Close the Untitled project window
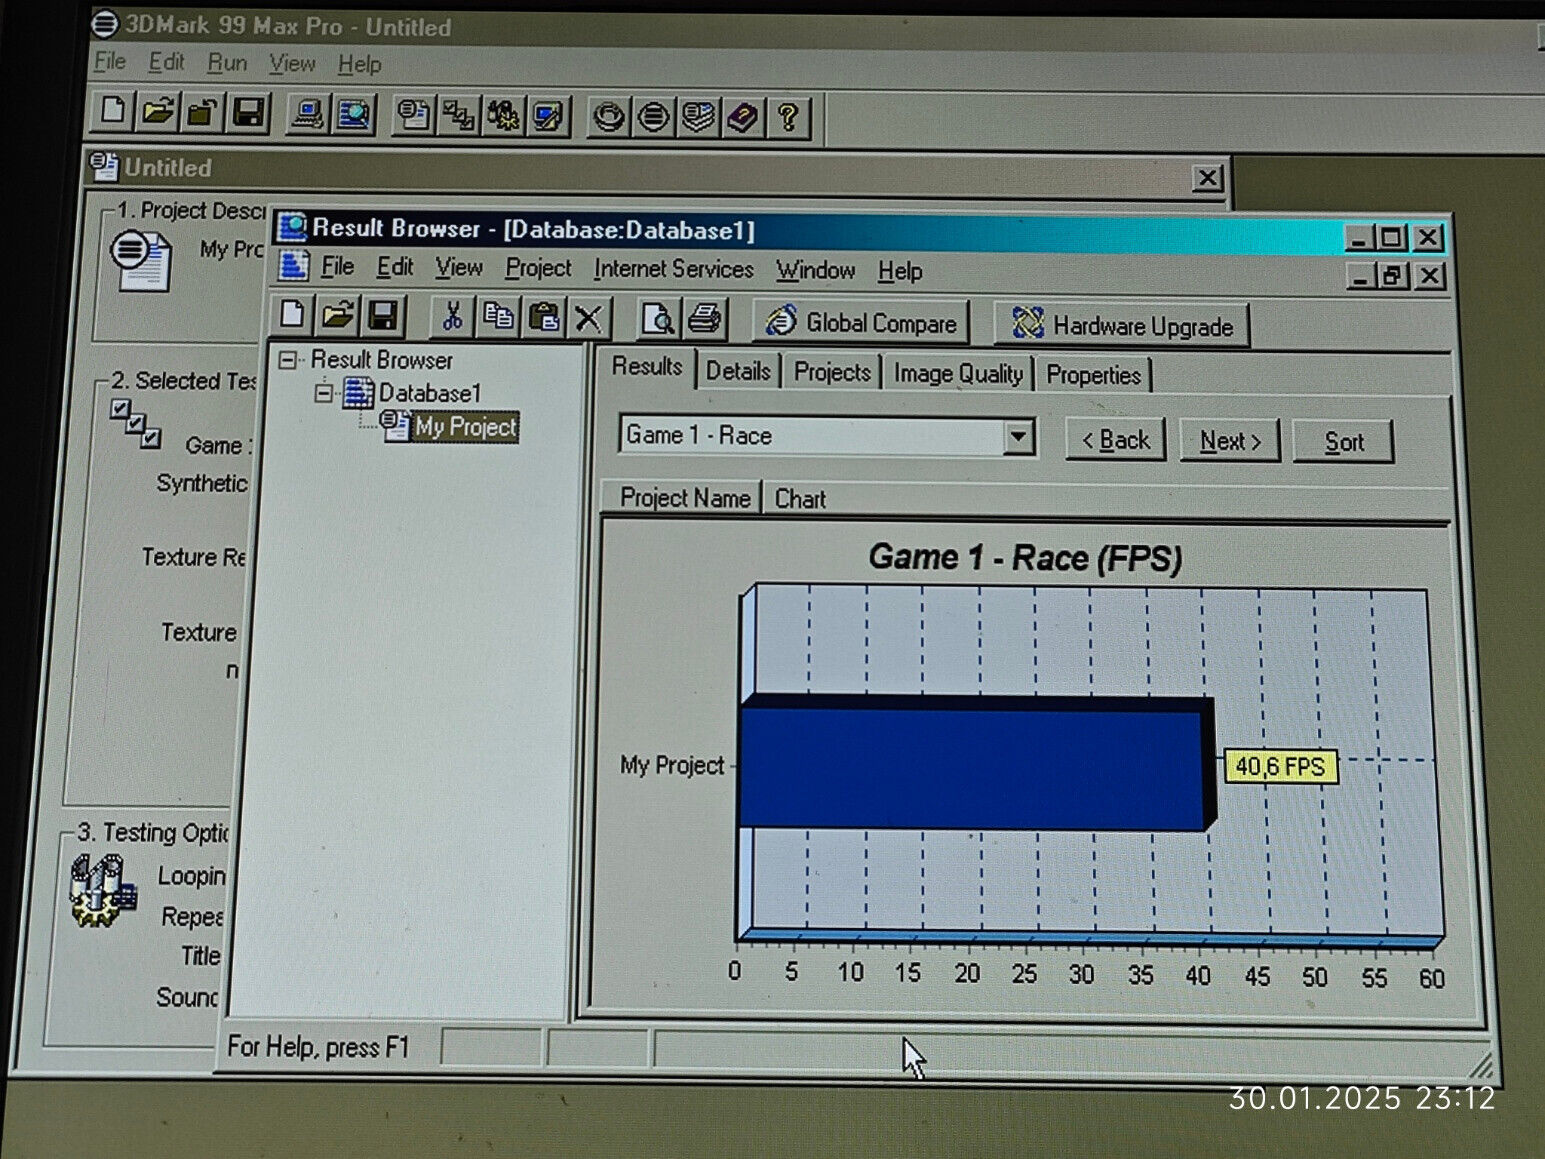Image resolution: width=1545 pixels, height=1159 pixels. [1208, 178]
